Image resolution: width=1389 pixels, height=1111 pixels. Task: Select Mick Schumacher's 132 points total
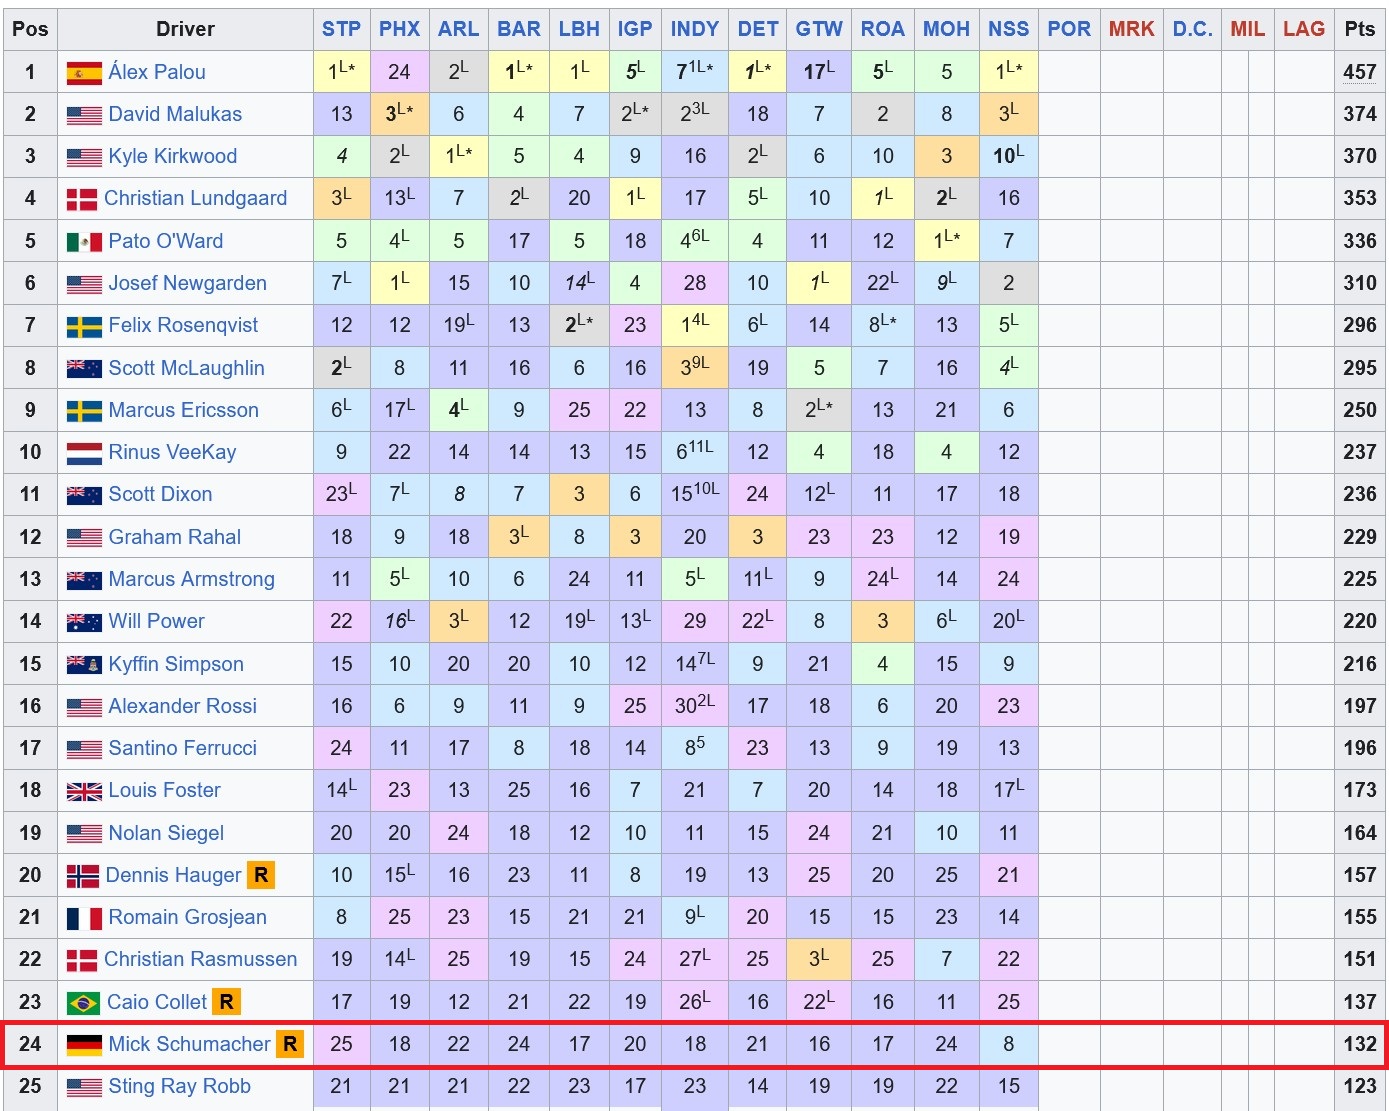tap(1360, 1045)
